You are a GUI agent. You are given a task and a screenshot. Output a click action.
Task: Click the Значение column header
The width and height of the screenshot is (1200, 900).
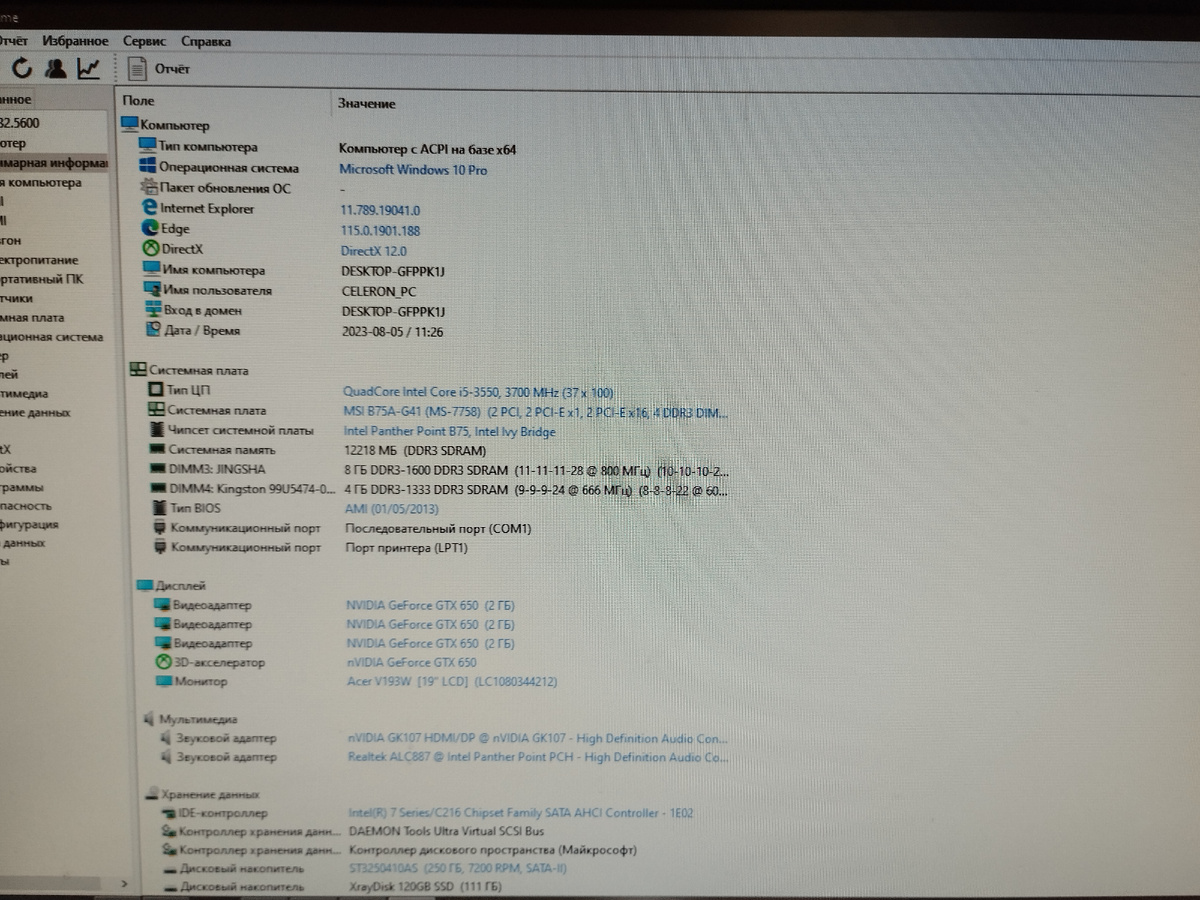pyautogui.click(x=366, y=103)
